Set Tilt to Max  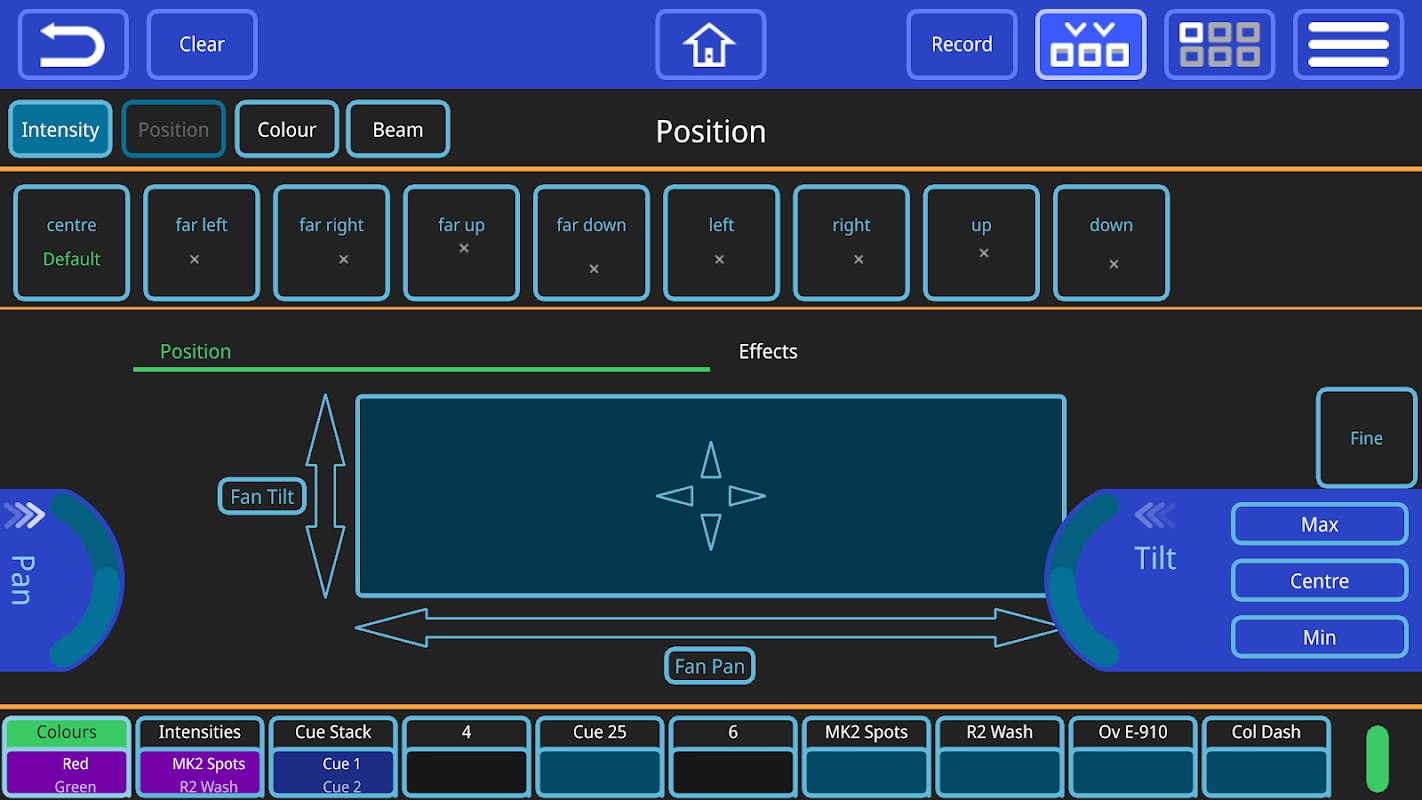pyautogui.click(x=1320, y=524)
